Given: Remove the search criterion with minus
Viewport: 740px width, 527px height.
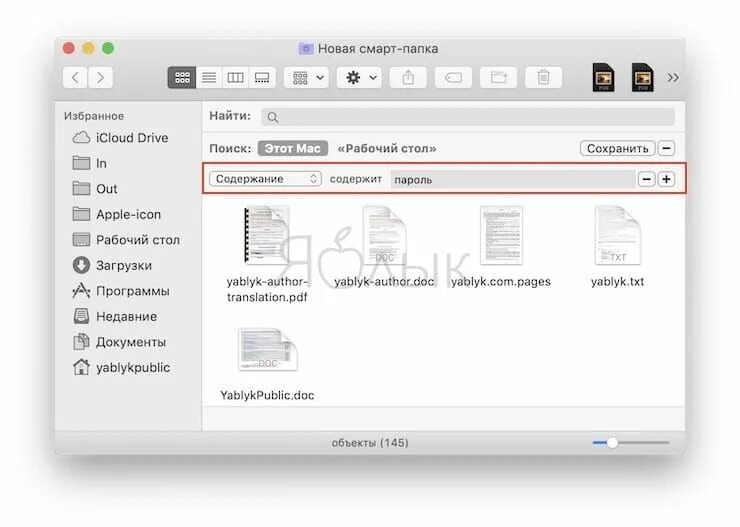Looking at the screenshot, I should pyautogui.click(x=647, y=179).
